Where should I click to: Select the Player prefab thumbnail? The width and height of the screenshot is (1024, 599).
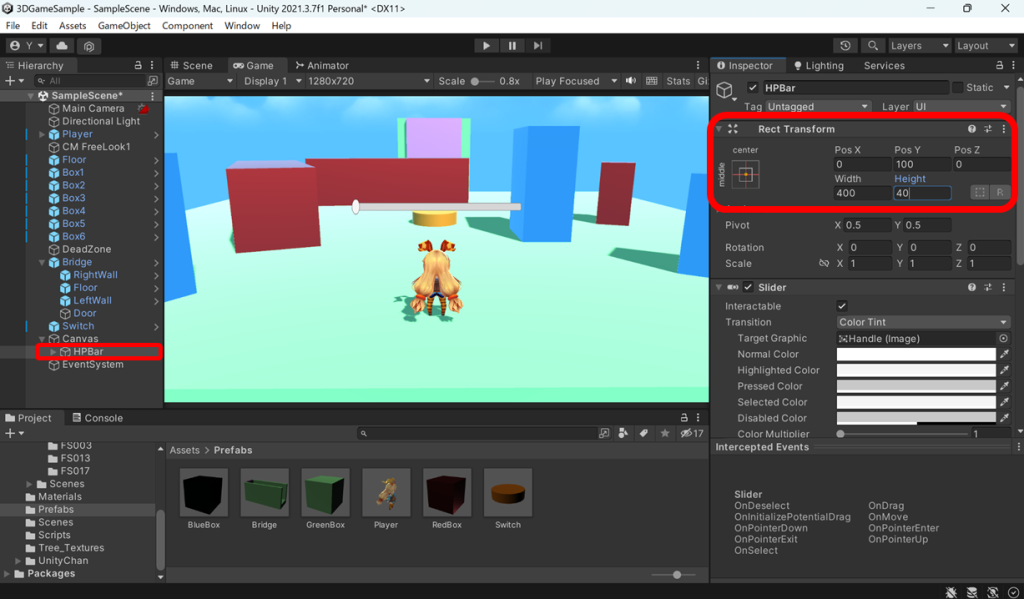[x=386, y=492]
